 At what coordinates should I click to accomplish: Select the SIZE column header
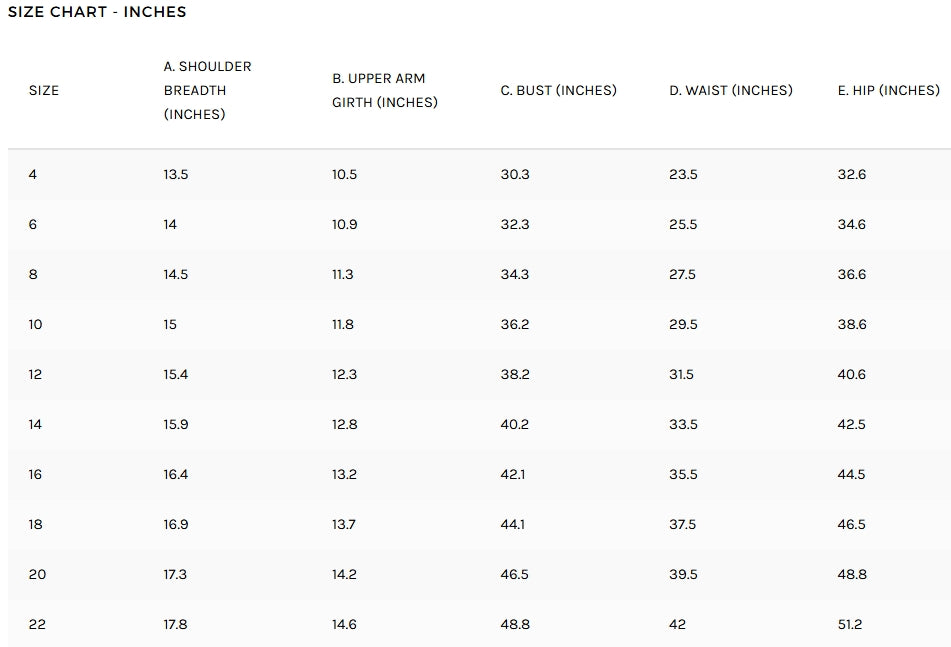[44, 90]
